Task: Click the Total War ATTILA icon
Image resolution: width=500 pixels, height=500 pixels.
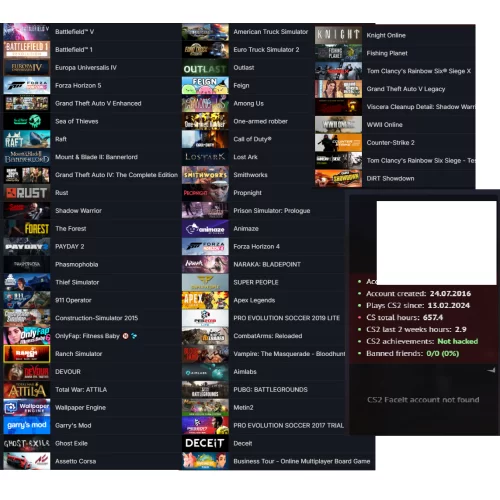Action: tap(27, 390)
